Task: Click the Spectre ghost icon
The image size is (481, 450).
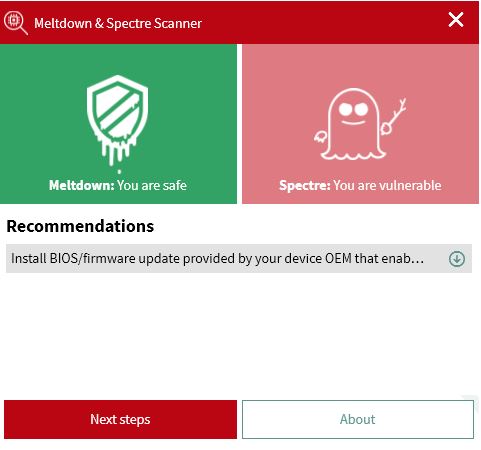Action: coord(360,124)
